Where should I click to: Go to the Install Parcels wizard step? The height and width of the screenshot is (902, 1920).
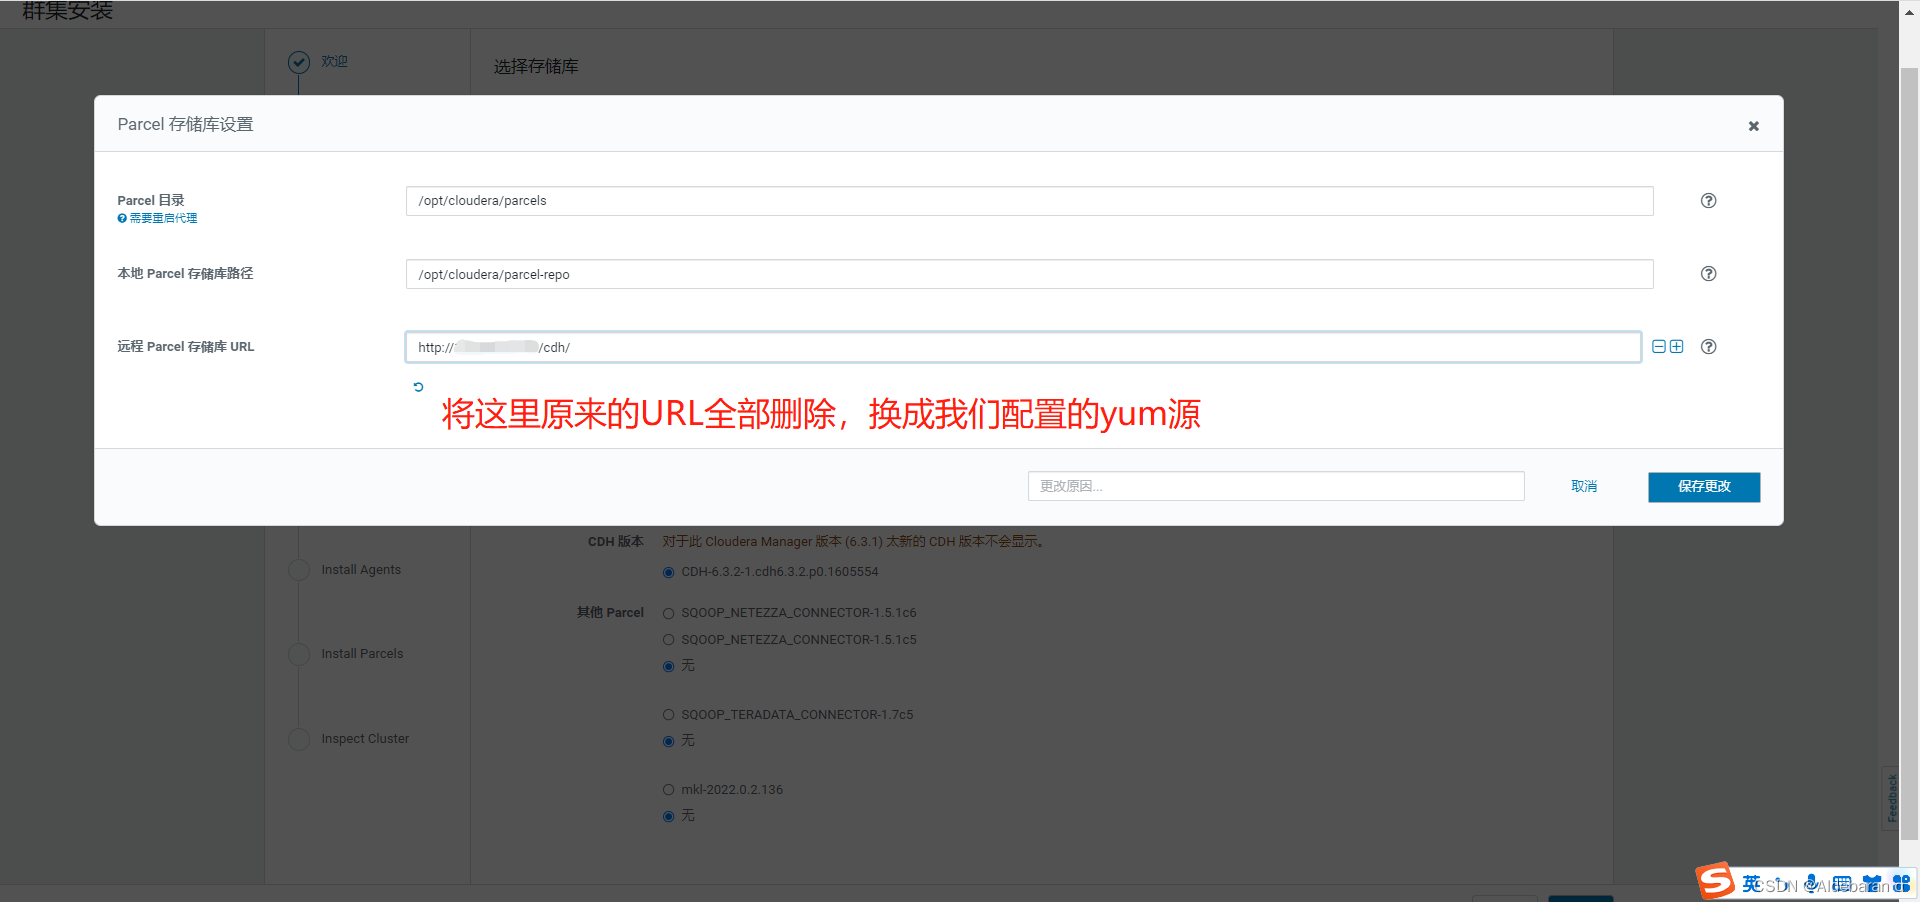(x=362, y=654)
